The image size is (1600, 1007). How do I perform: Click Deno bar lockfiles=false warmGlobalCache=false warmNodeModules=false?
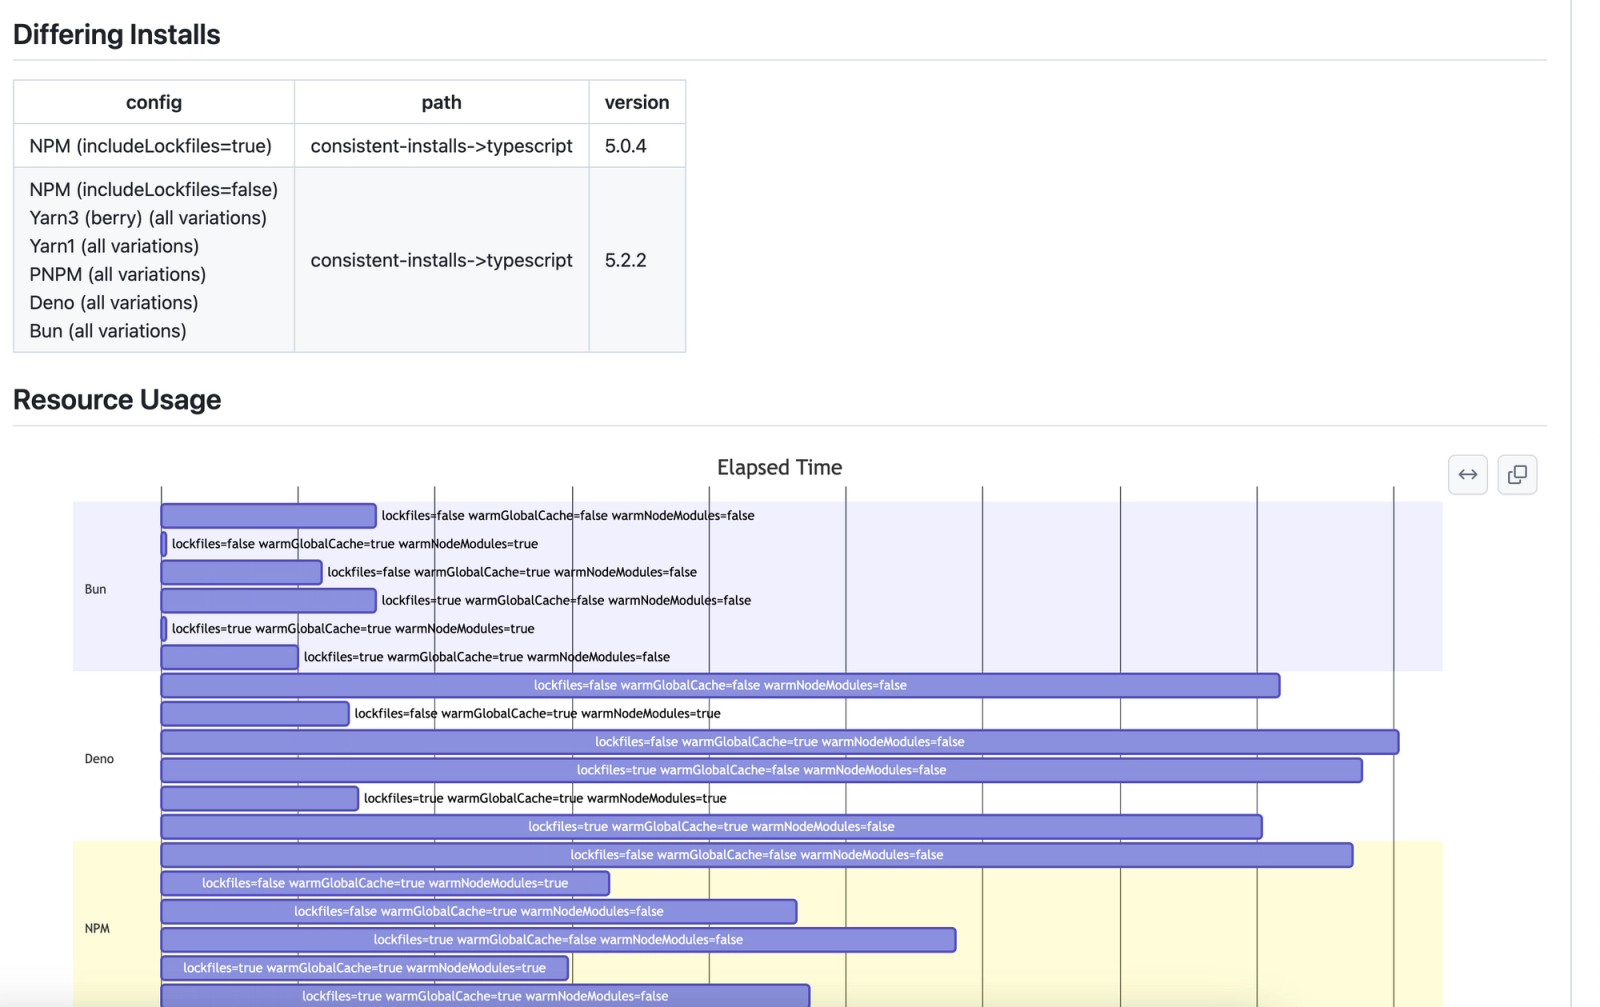(720, 685)
